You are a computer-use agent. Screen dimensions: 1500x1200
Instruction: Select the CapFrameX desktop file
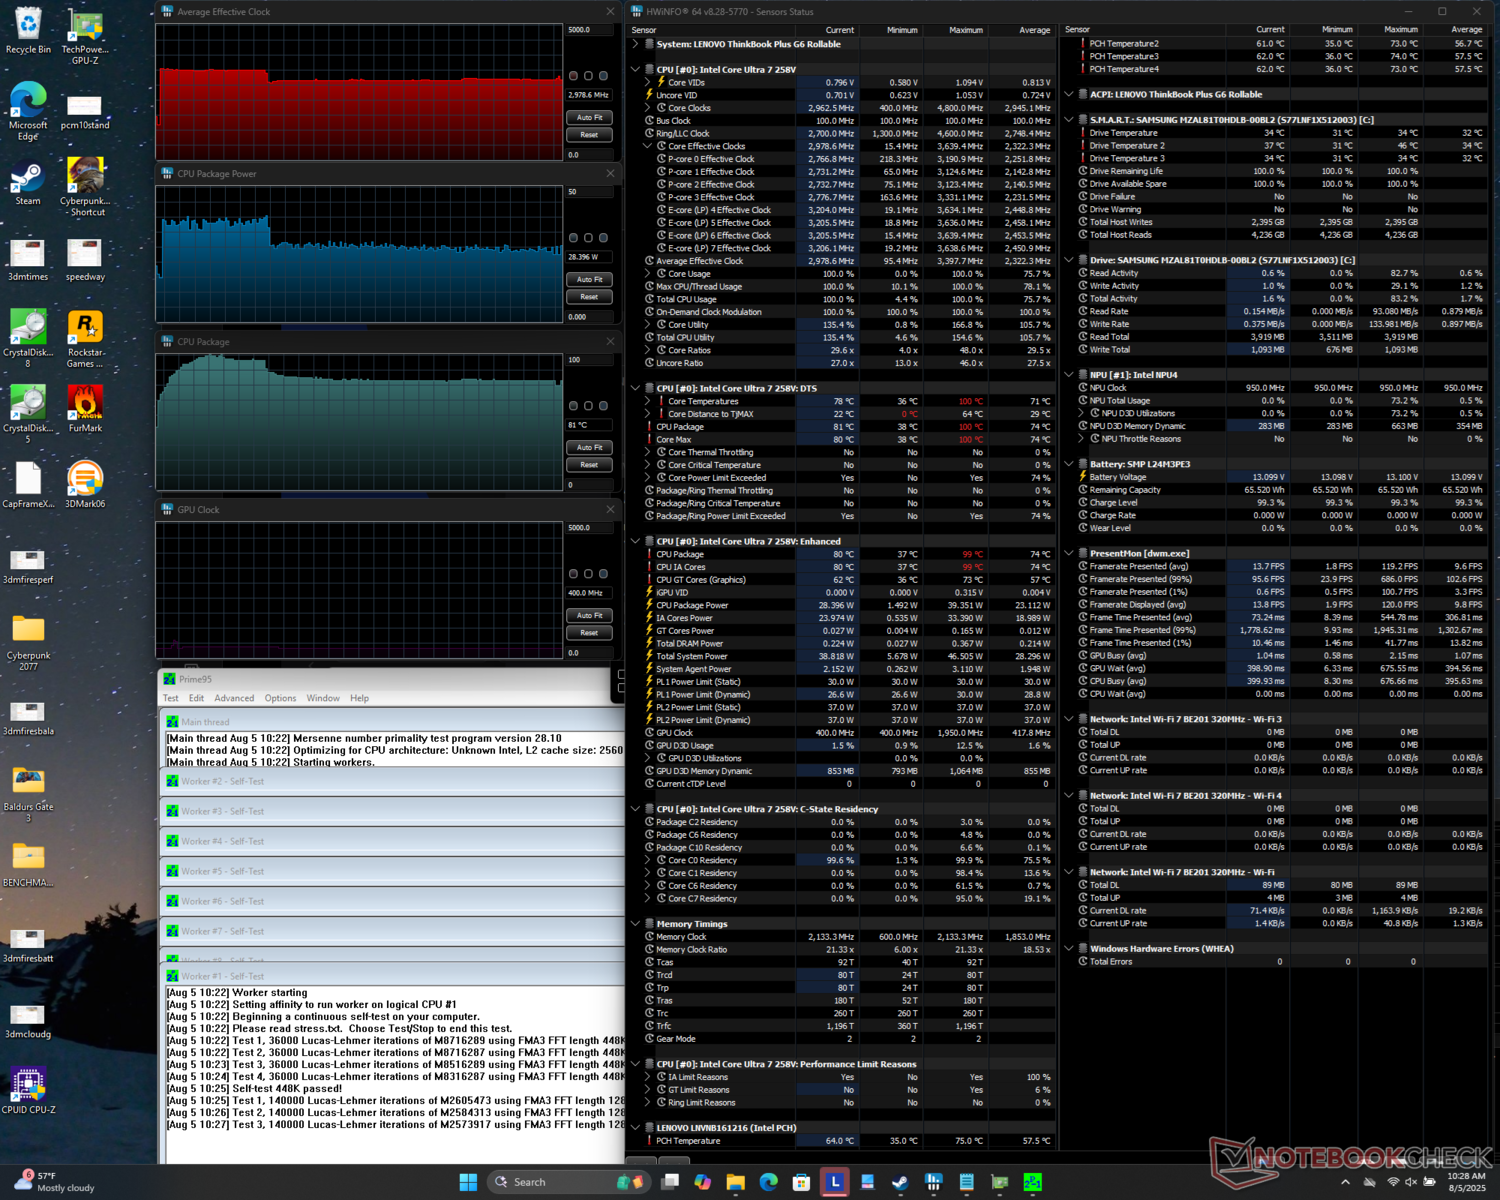(x=28, y=486)
